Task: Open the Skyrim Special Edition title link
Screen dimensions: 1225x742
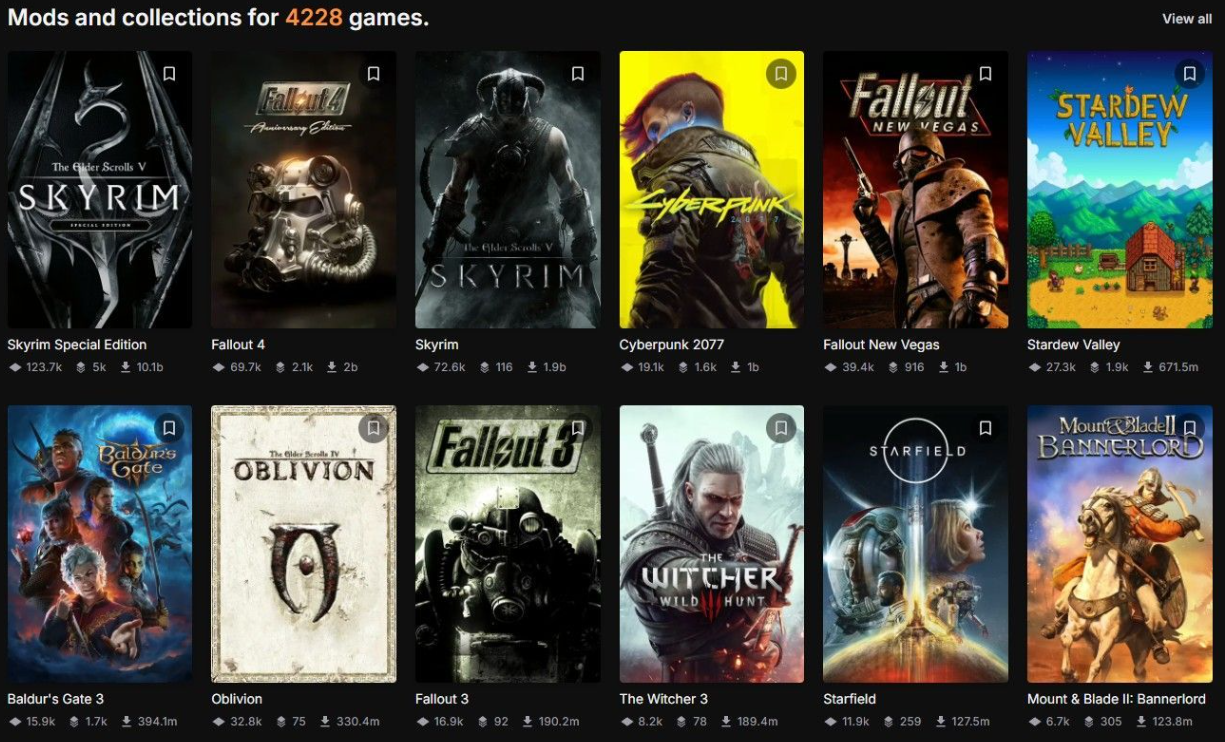Action: [77, 345]
